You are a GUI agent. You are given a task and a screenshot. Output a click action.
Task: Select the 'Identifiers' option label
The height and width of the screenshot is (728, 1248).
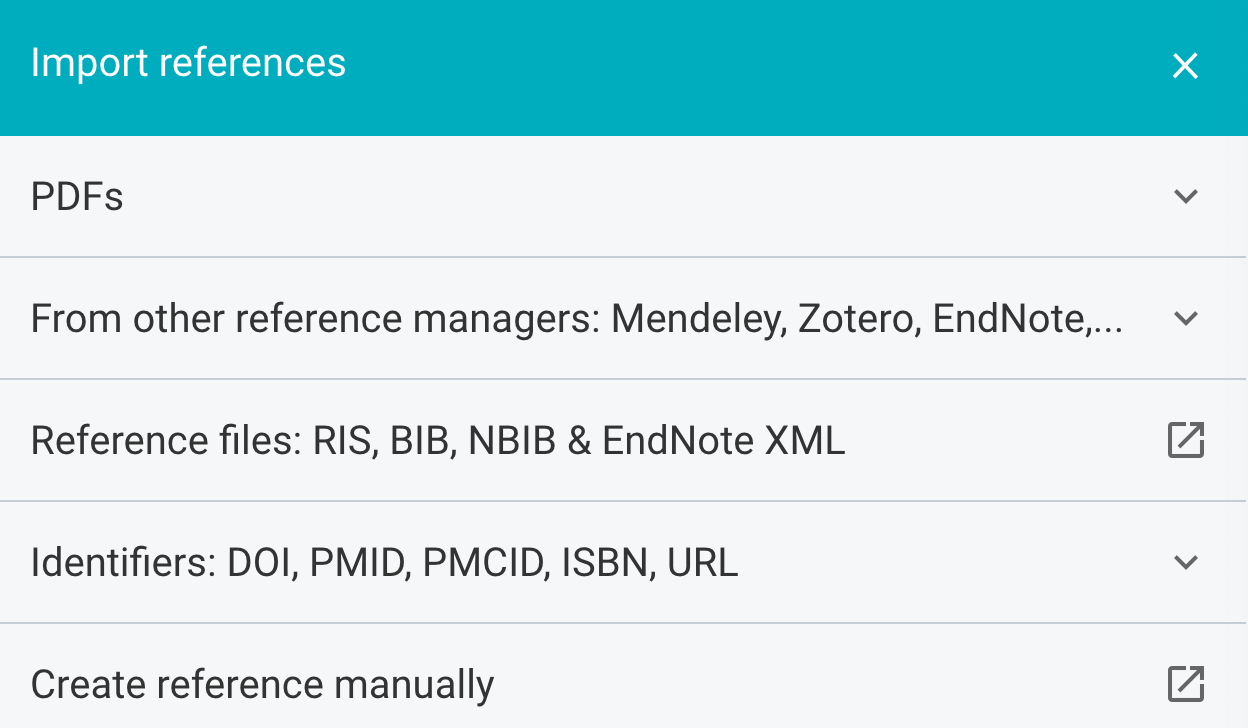[x=122, y=563]
